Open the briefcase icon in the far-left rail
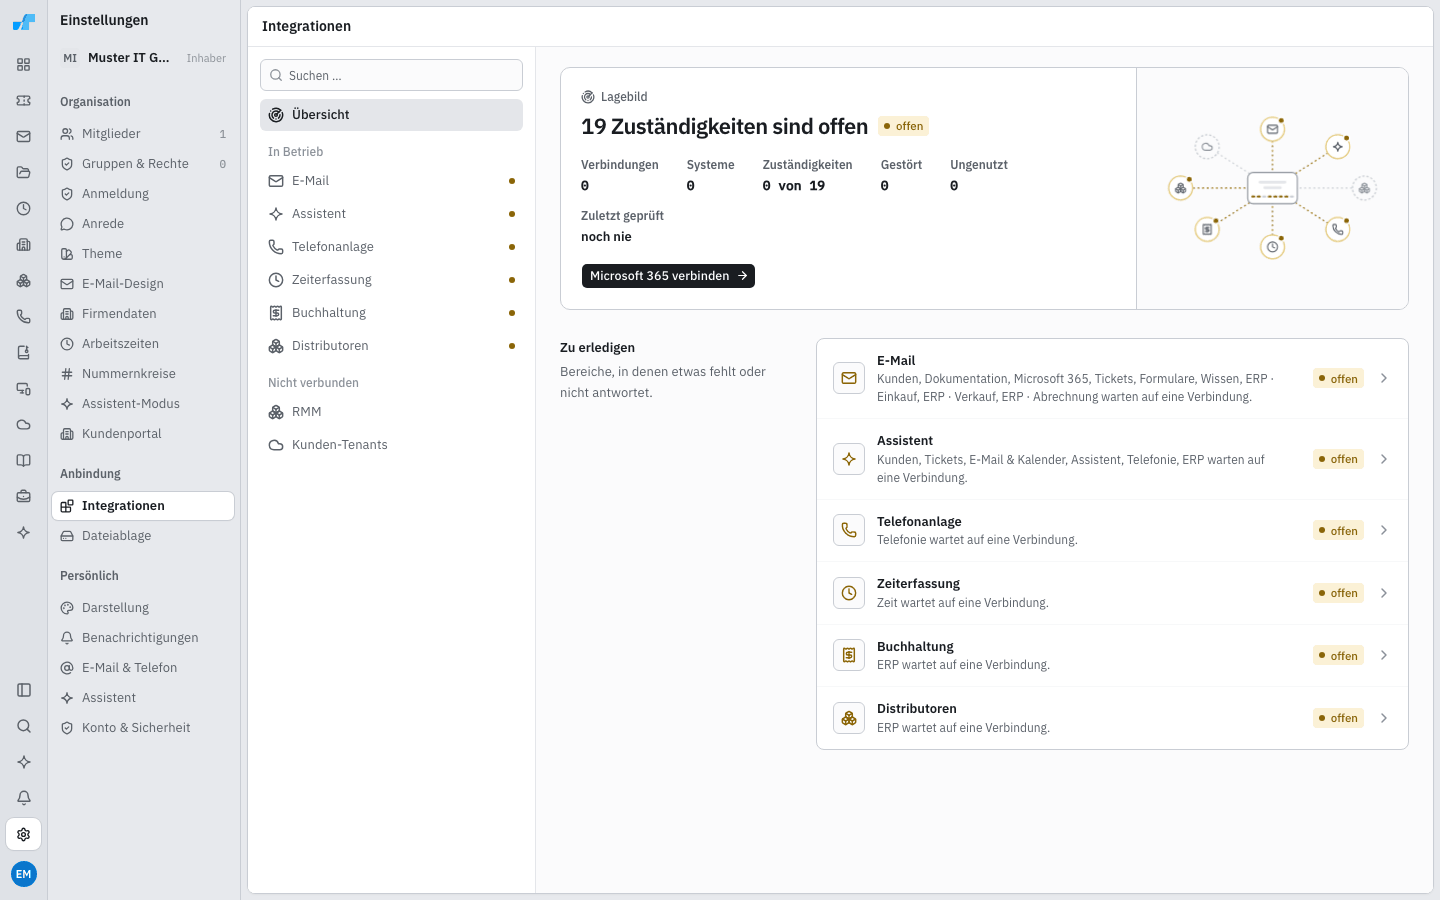The image size is (1440, 900). pos(24,497)
